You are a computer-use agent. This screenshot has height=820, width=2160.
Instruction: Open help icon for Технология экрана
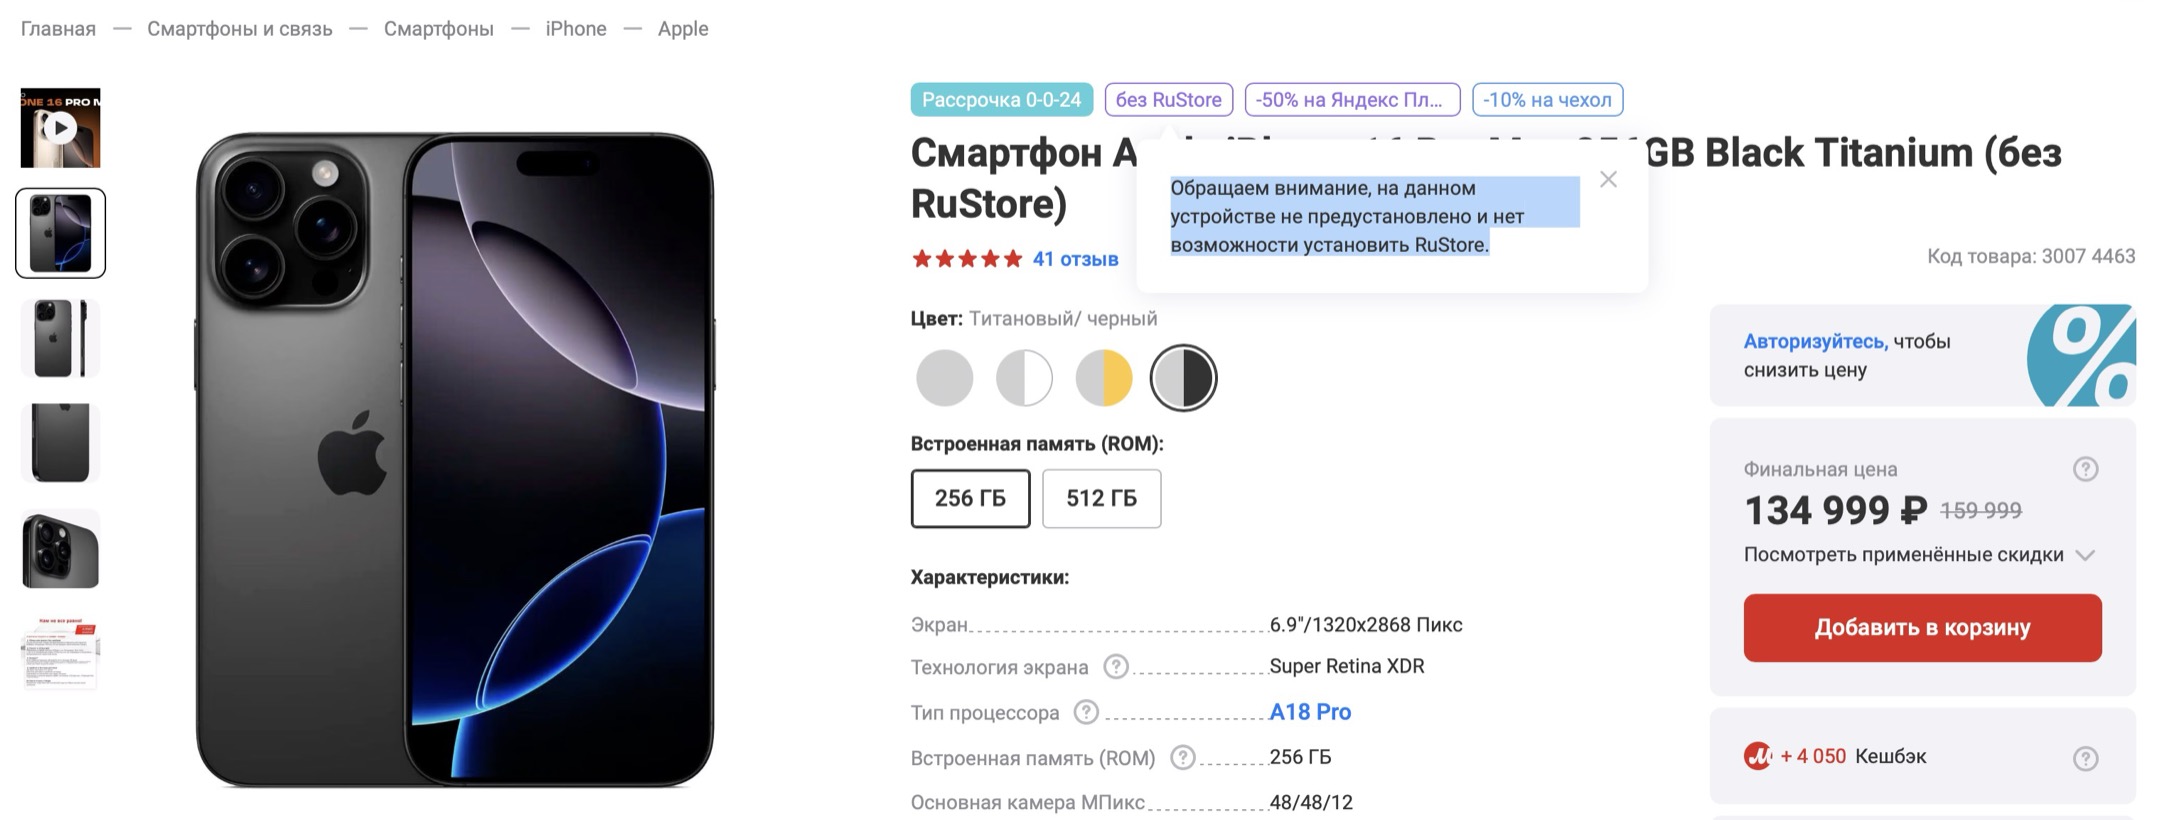pos(1115,667)
